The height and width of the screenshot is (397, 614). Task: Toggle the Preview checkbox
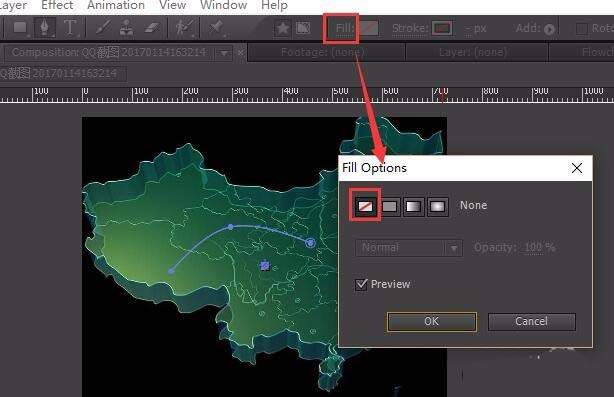tap(361, 284)
